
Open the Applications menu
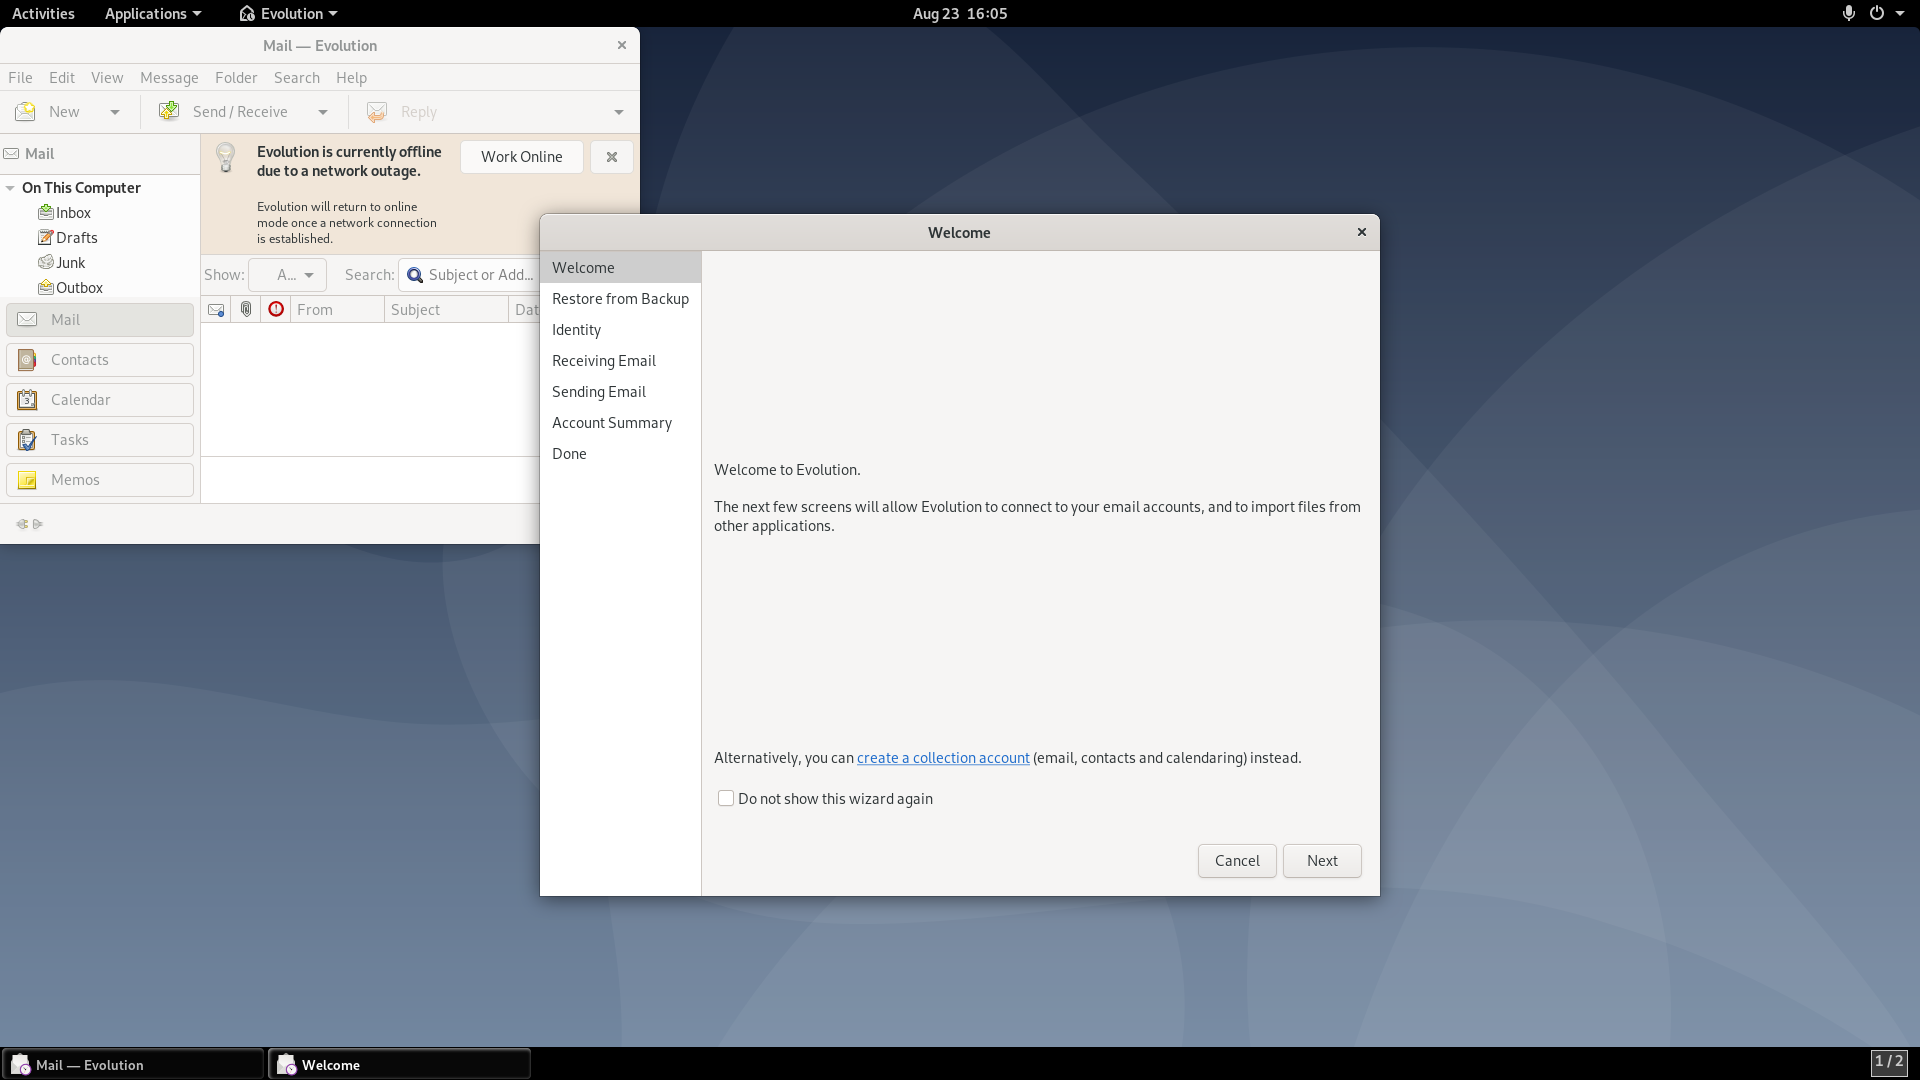[153, 13]
